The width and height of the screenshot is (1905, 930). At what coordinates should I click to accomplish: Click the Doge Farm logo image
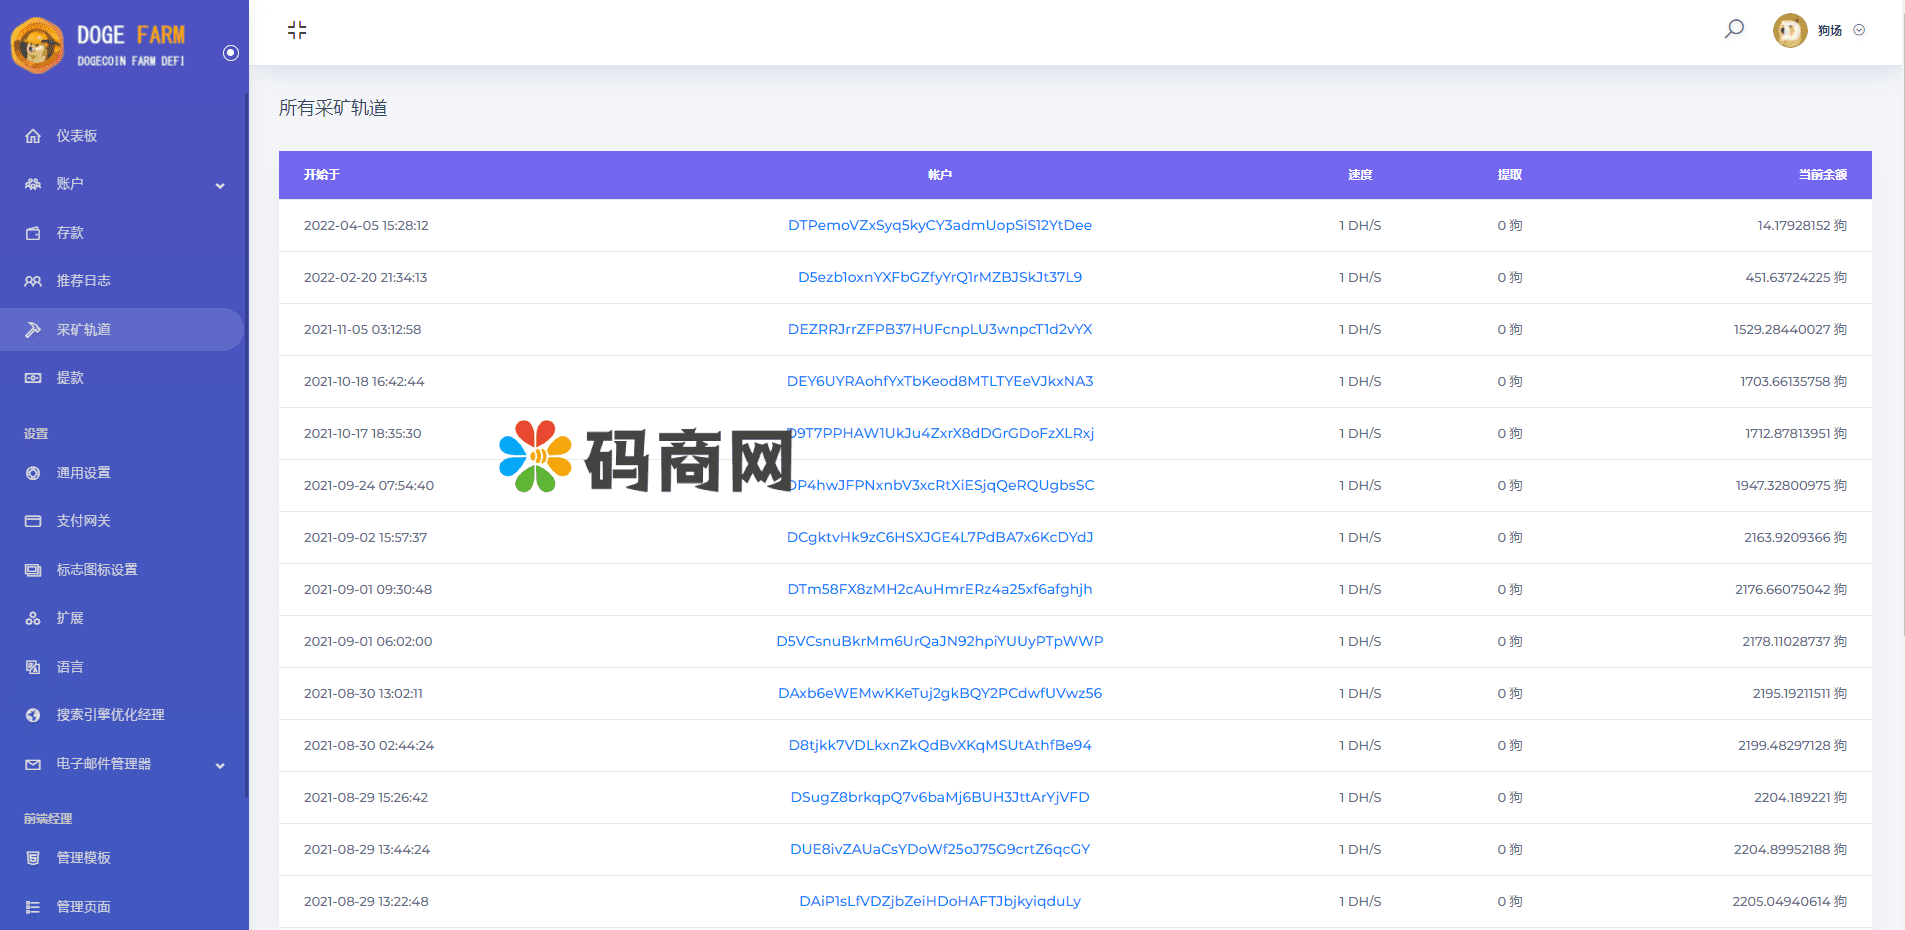[x=38, y=45]
